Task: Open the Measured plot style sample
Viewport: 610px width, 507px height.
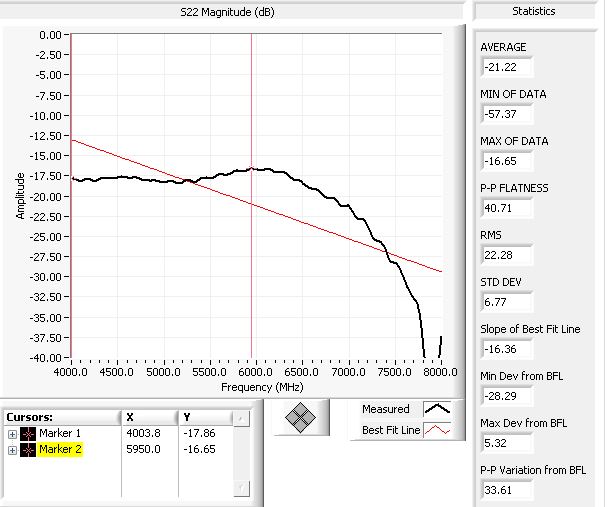Action: click(437, 409)
